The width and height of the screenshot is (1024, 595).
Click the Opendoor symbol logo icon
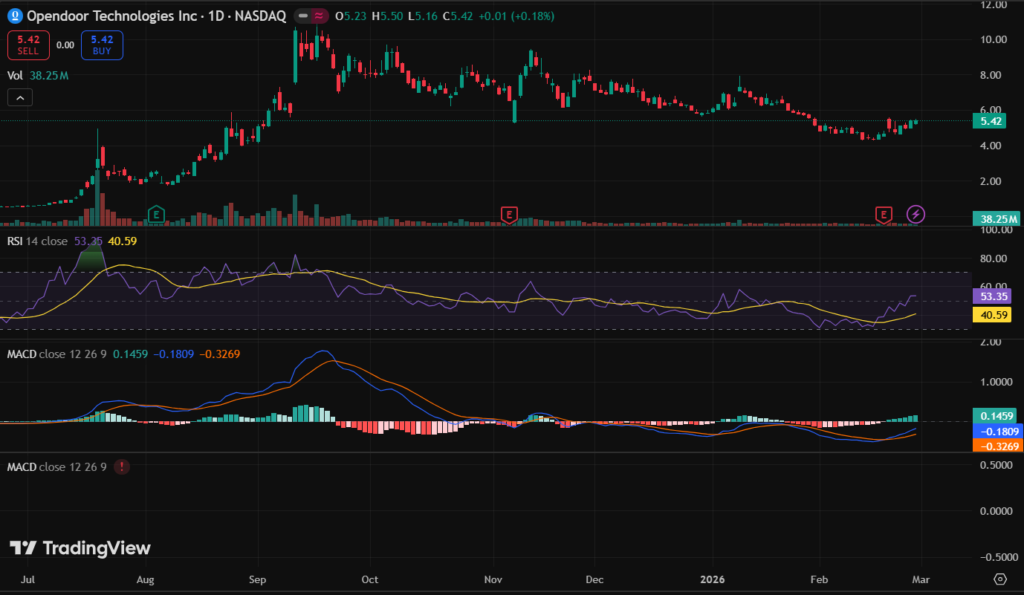pyautogui.click(x=15, y=17)
